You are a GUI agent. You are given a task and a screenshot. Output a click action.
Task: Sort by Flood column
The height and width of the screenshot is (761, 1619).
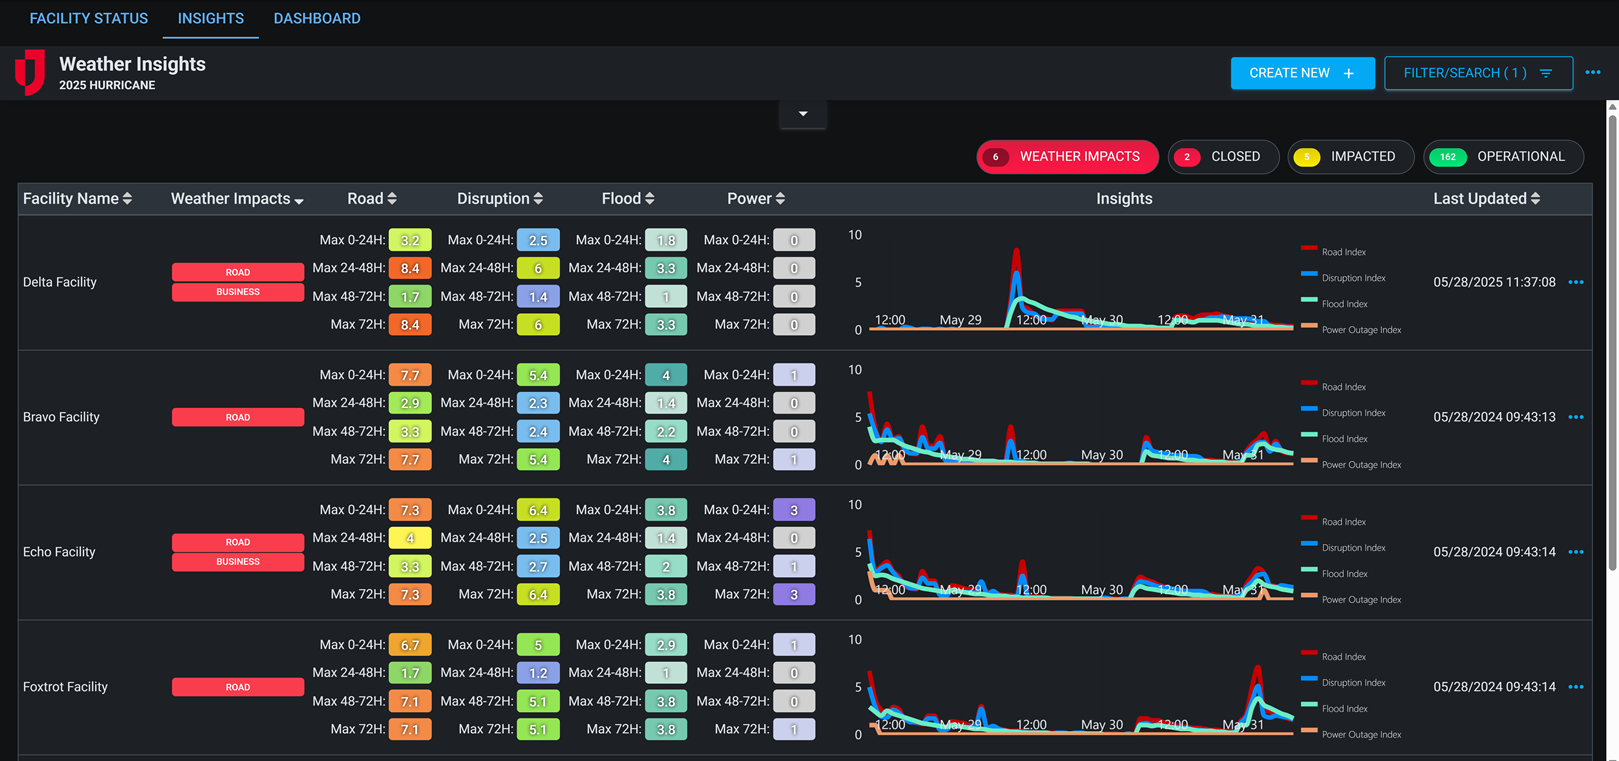(649, 199)
